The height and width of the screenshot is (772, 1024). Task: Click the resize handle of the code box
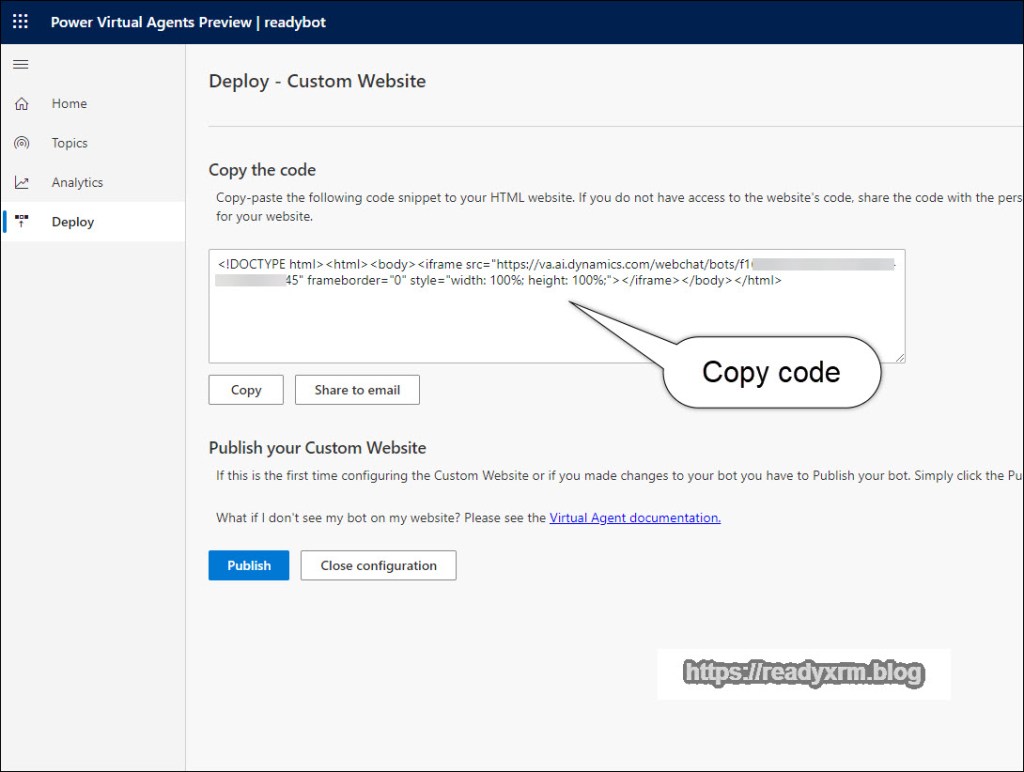click(x=899, y=357)
